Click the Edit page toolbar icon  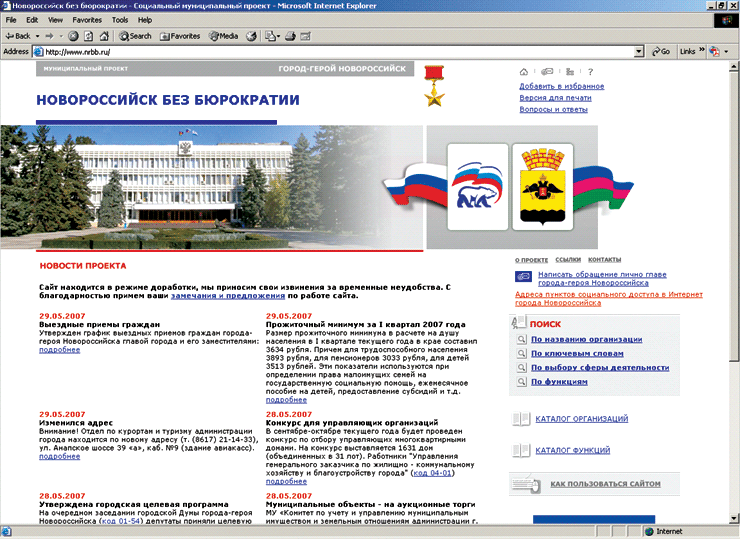(306, 36)
